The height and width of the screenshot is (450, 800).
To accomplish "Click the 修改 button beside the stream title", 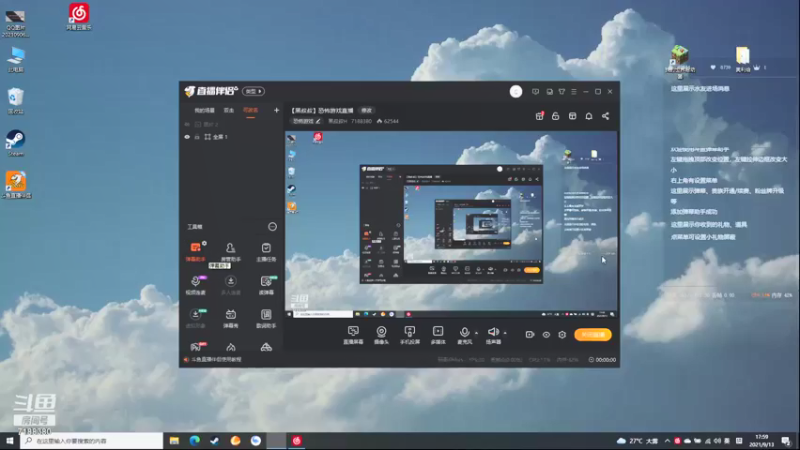I will (x=366, y=110).
